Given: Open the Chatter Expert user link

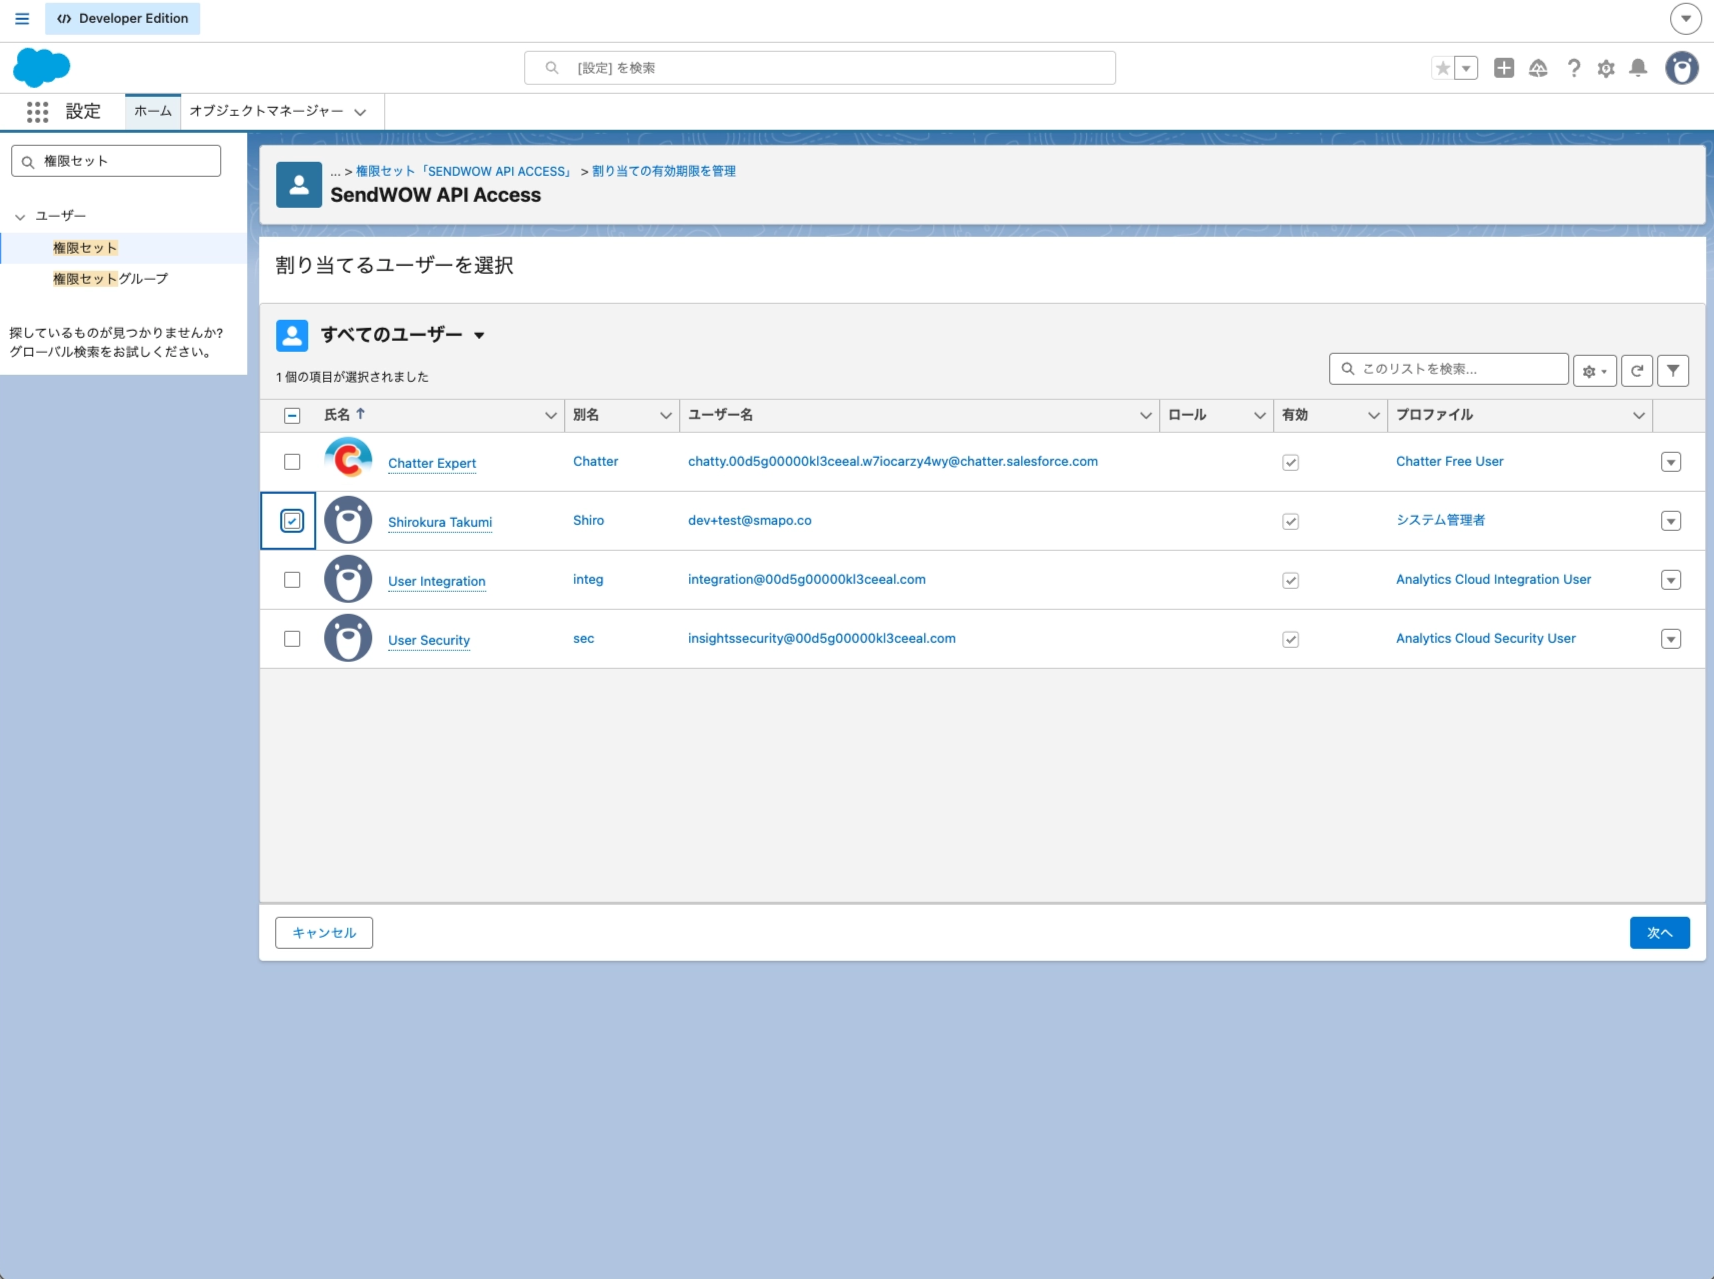Looking at the screenshot, I should [x=432, y=463].
